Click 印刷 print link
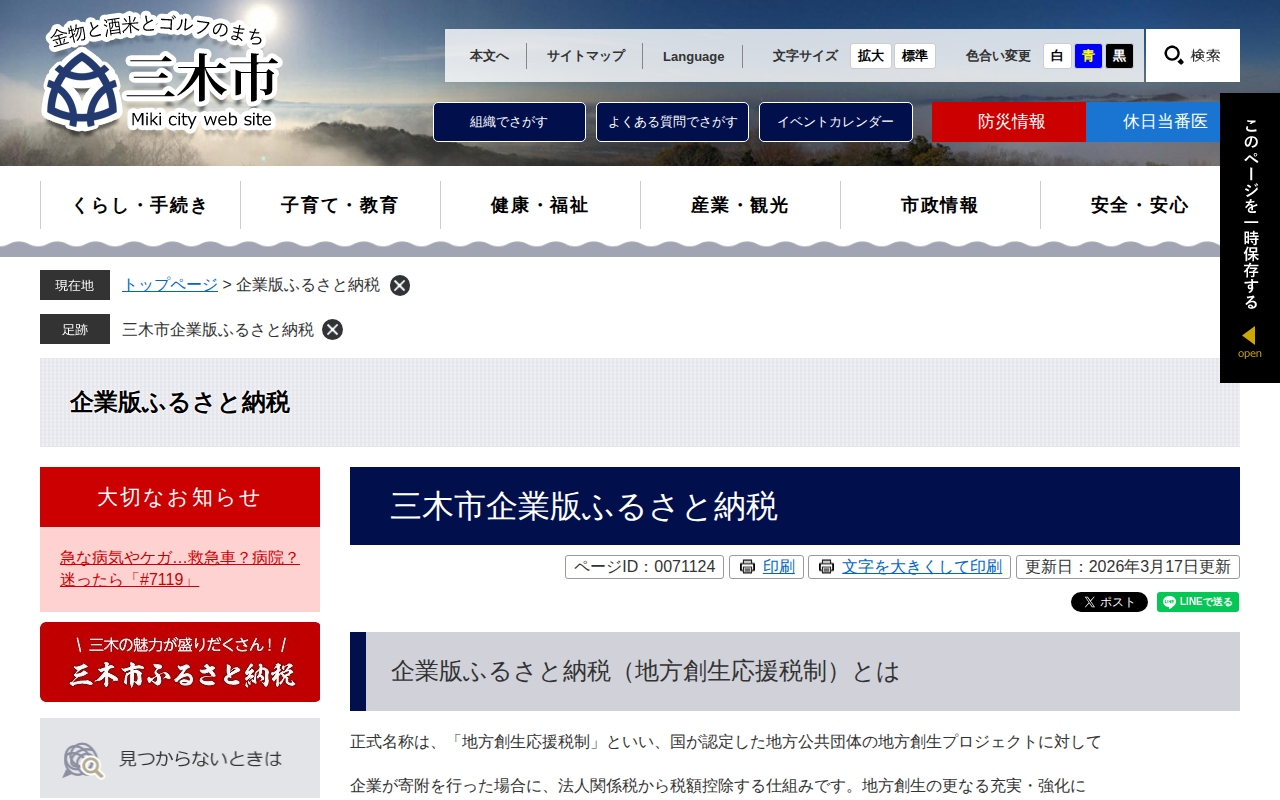The image size is (1280, 800). click(779, 567)
